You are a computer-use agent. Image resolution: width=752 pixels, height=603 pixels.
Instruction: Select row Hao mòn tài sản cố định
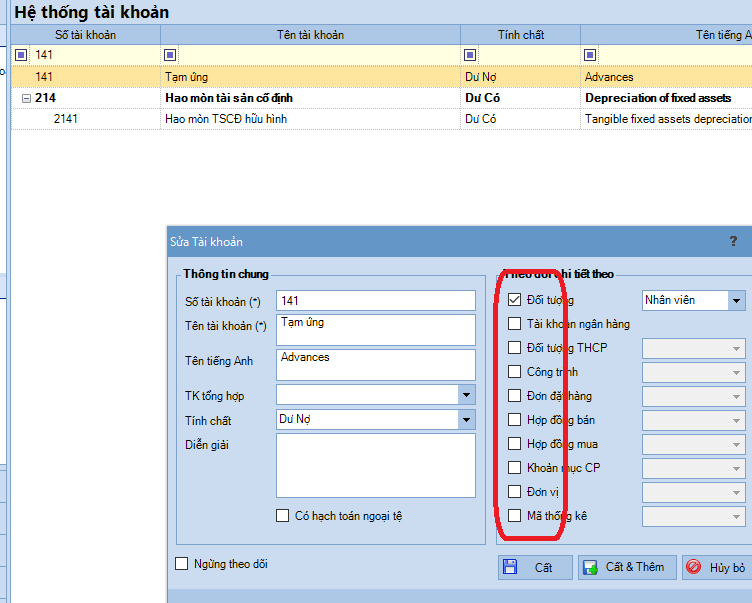381,98
